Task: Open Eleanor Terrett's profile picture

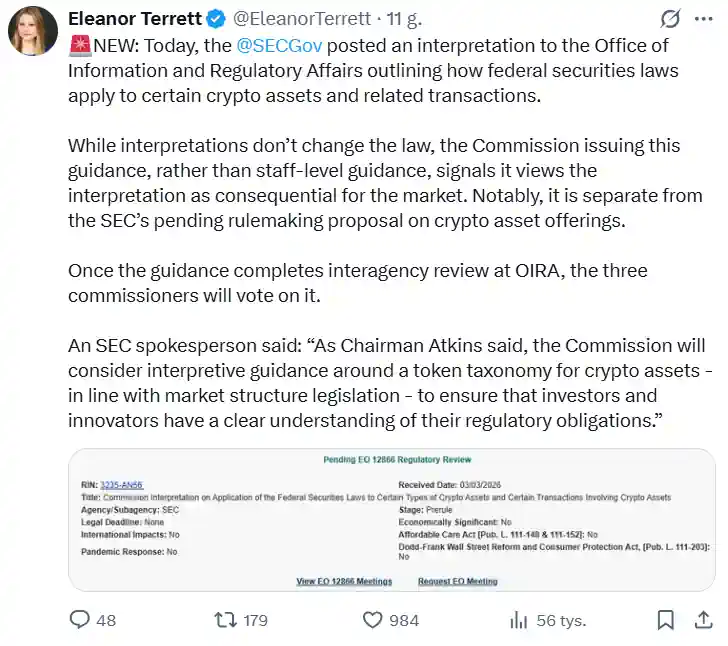Action: pyautogui.click(x=33, y=29)
